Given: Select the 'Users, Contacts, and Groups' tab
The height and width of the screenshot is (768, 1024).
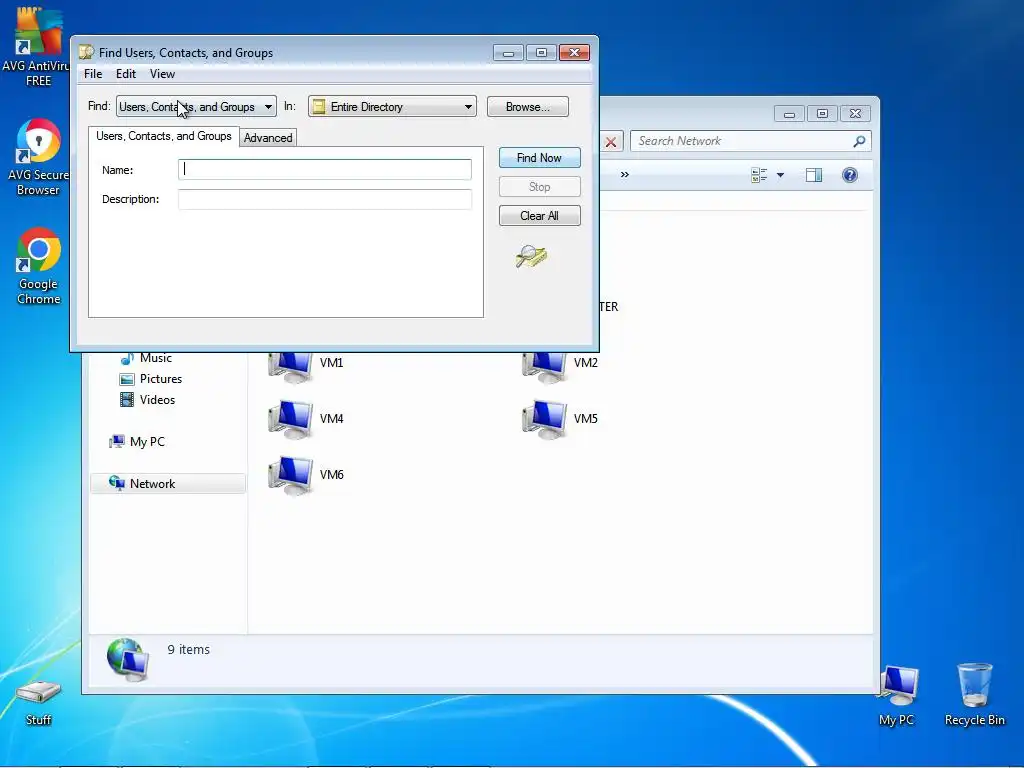Looking at the screenshot, I should point(164,136).
